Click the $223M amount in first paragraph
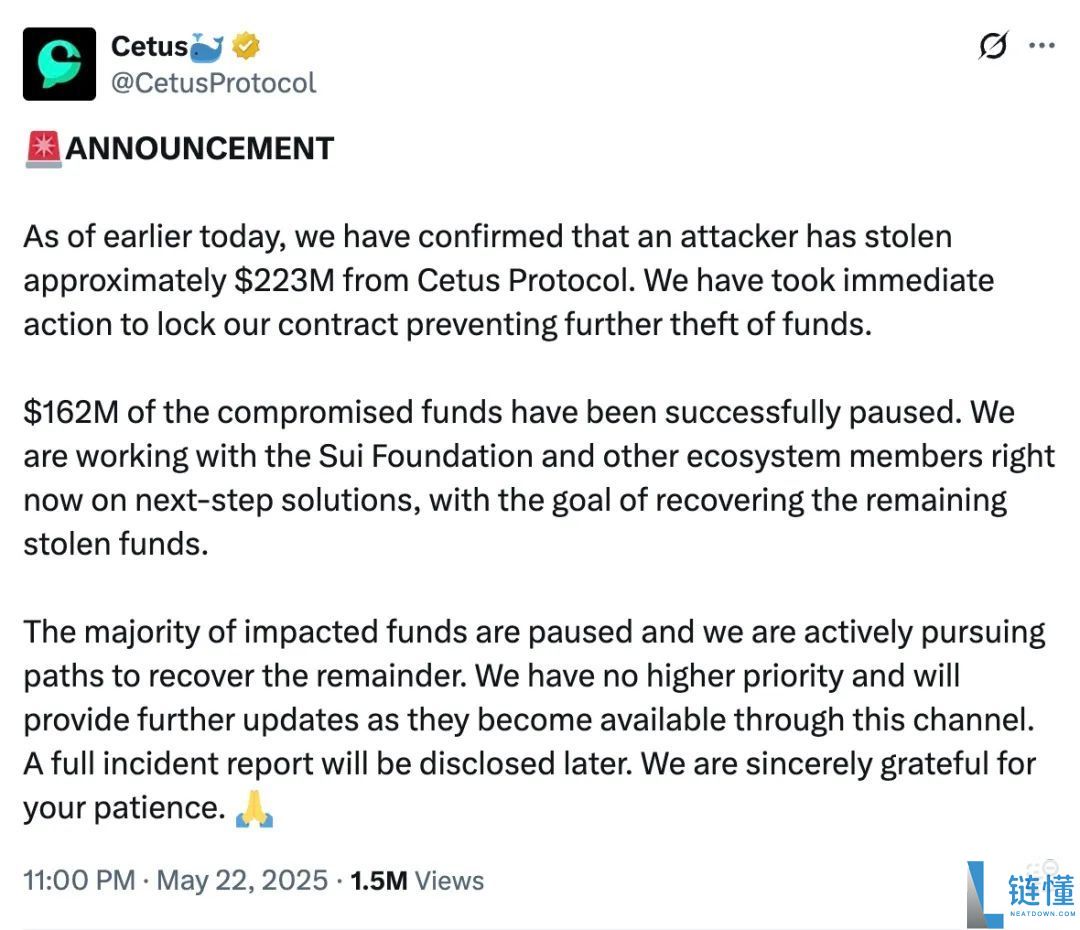The image size is (1080, 930). click(x=284, y=280)
